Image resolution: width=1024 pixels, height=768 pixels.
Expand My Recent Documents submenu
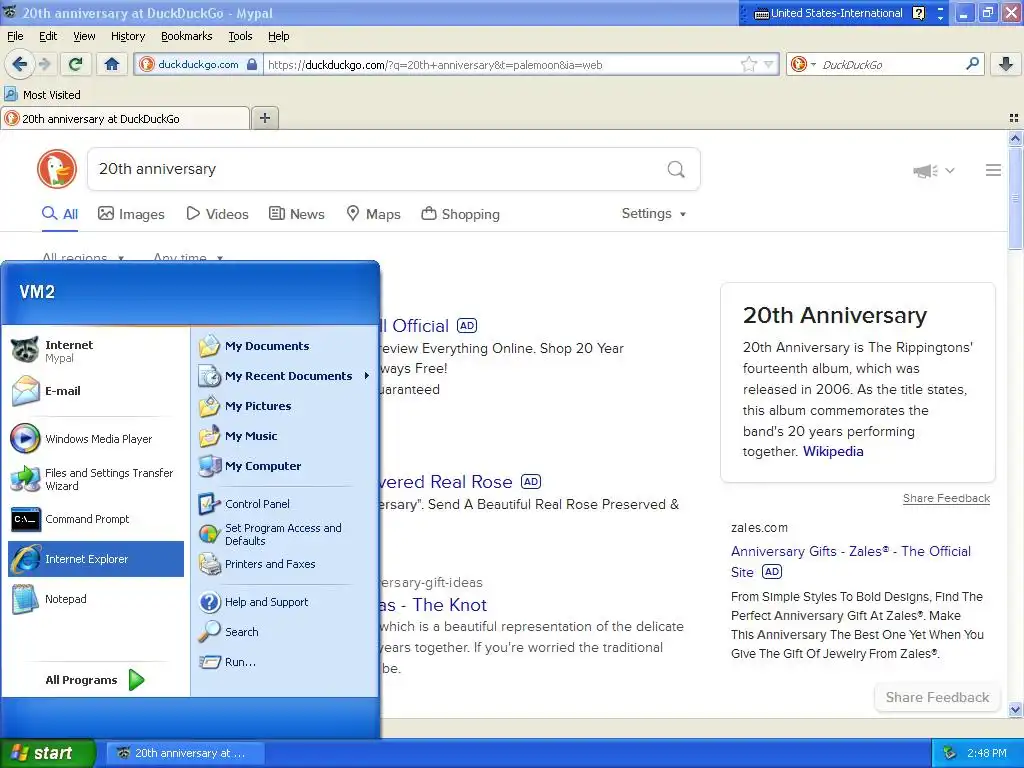[286, 376]
